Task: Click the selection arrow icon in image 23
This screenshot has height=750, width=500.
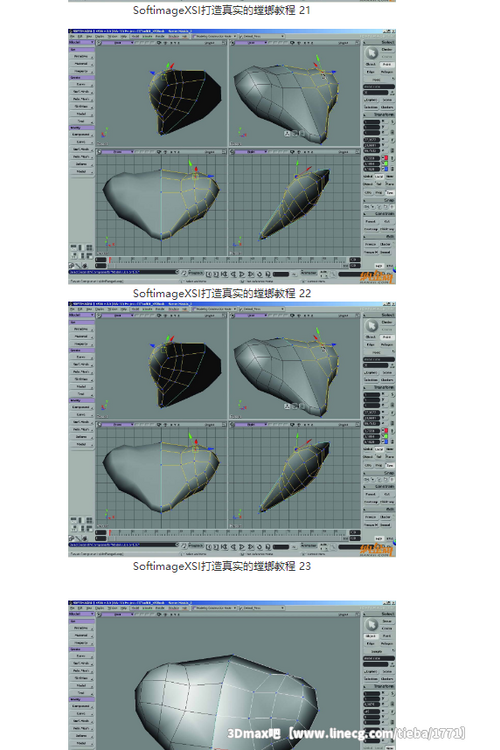Action: coord(371,326)
